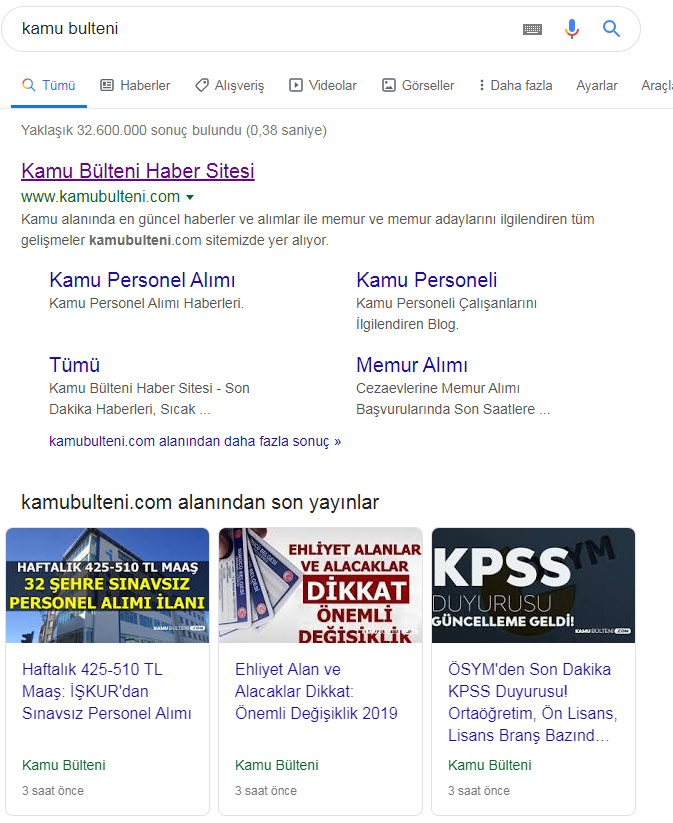Click 'Kamu Personel Alımı Haberleri.' description
Screen dimensions: 673x823
click(146, 303)
